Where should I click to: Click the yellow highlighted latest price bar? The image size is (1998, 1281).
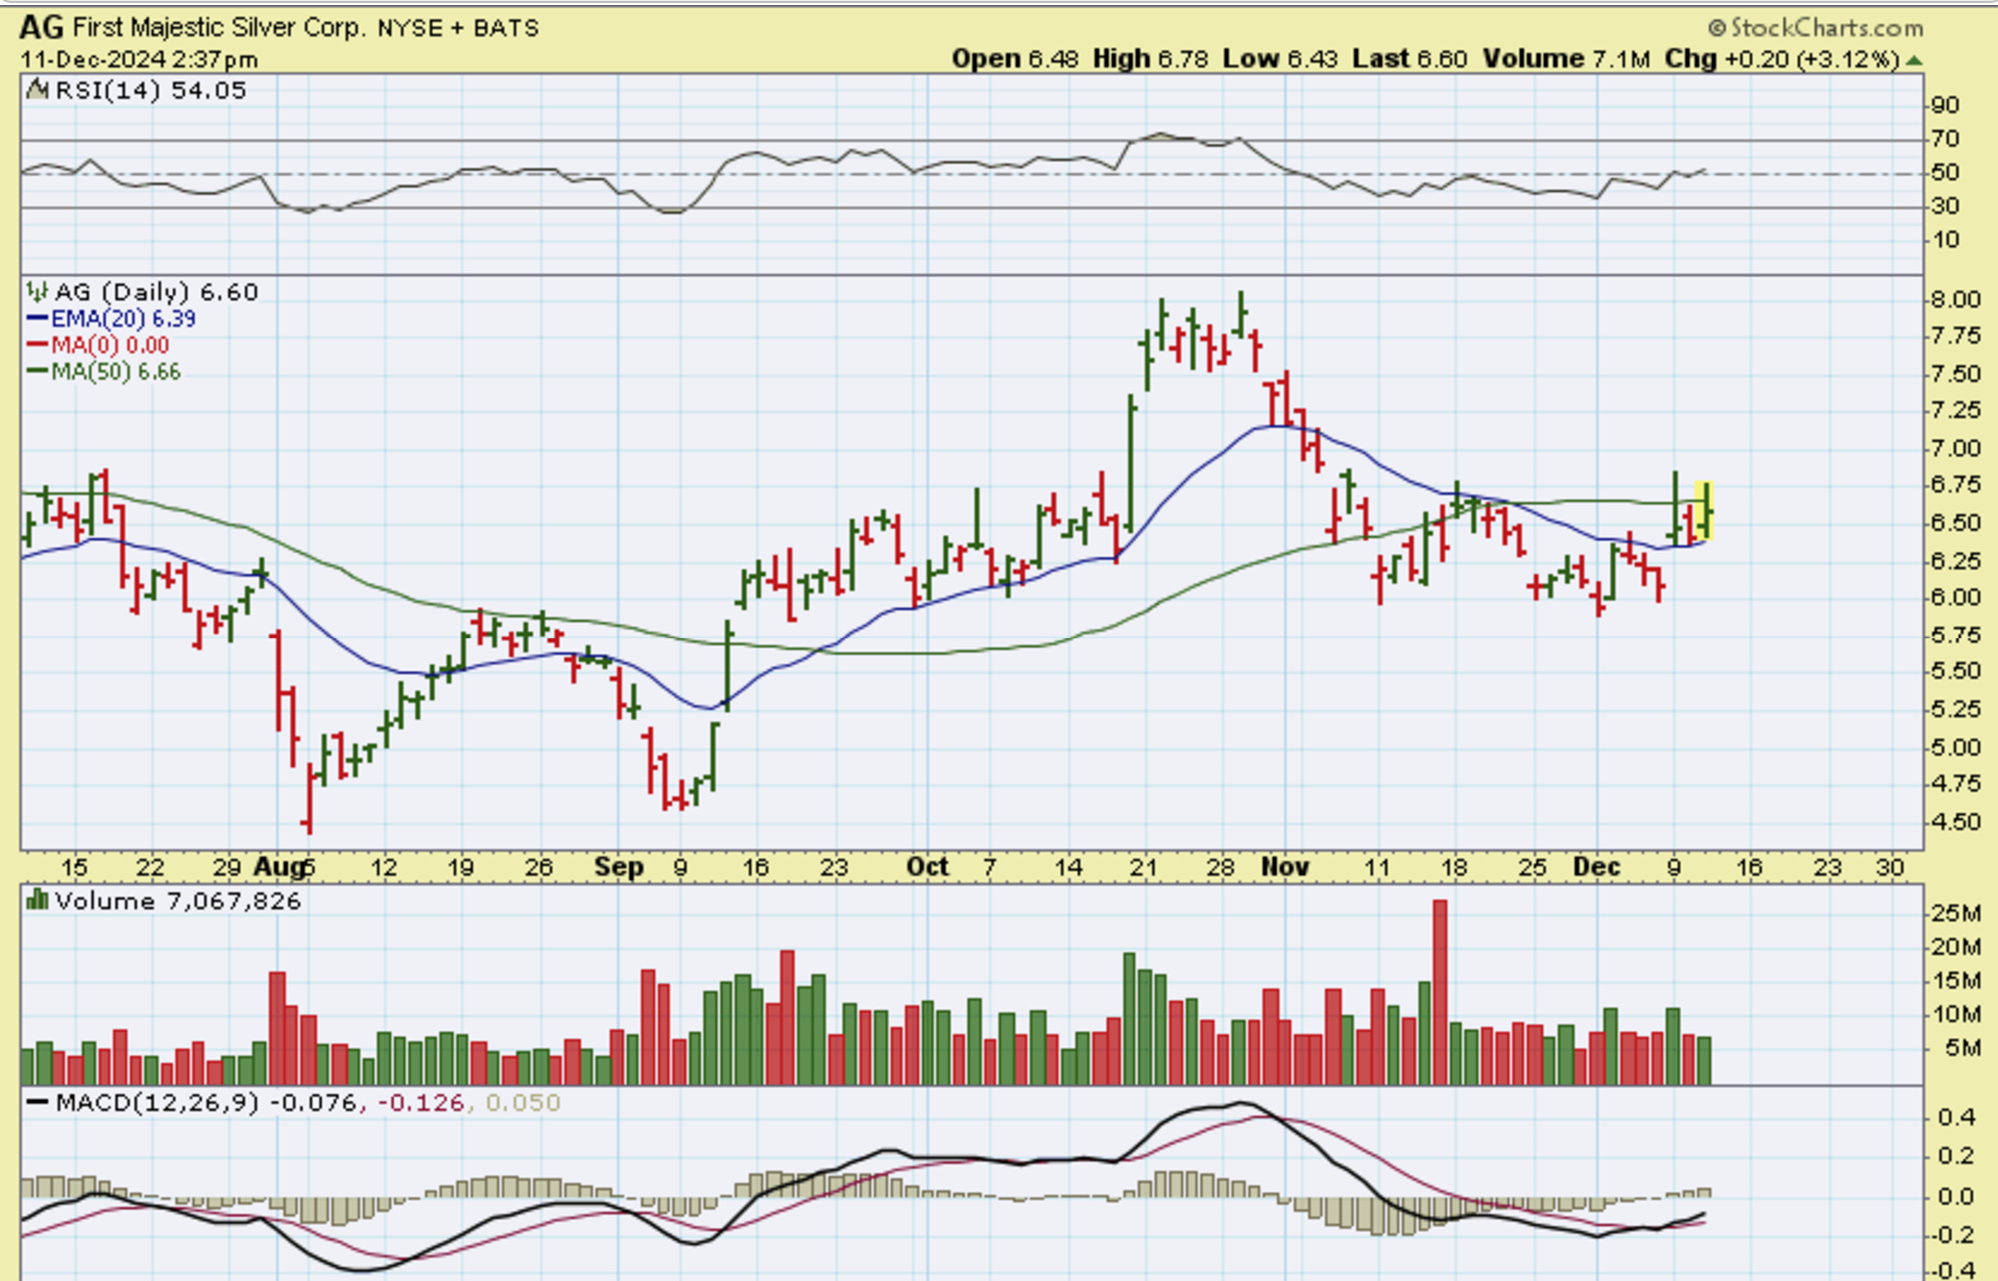click(1705, 511)
